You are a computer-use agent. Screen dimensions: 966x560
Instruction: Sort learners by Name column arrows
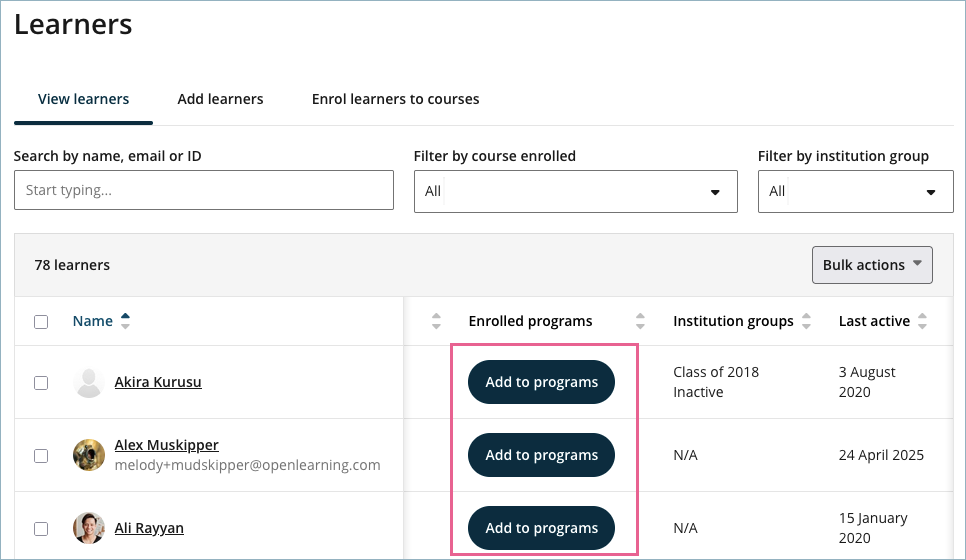coord(125,321)
